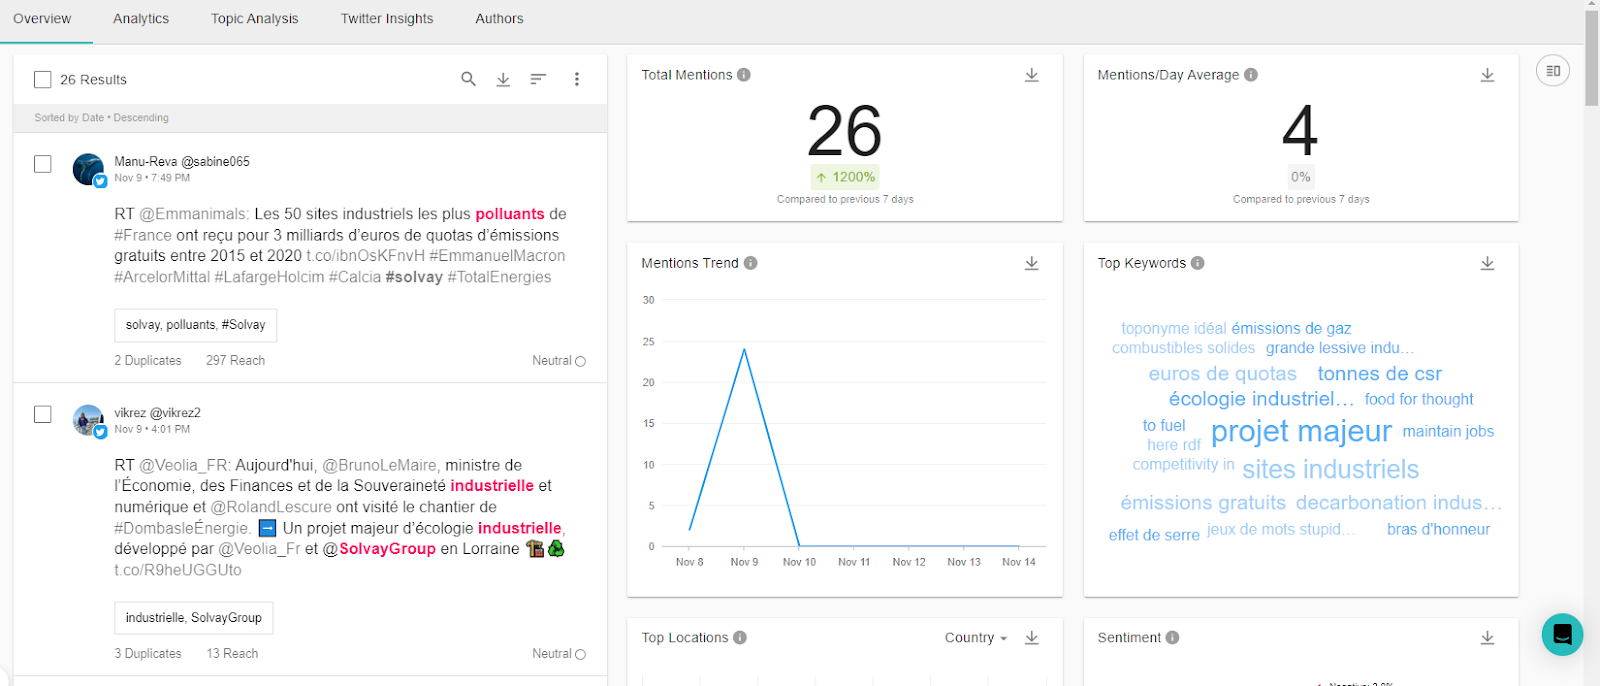Viewport: 1600px width, 686px height.
Task: Show info for Top Locations
Action: point(740,638)
